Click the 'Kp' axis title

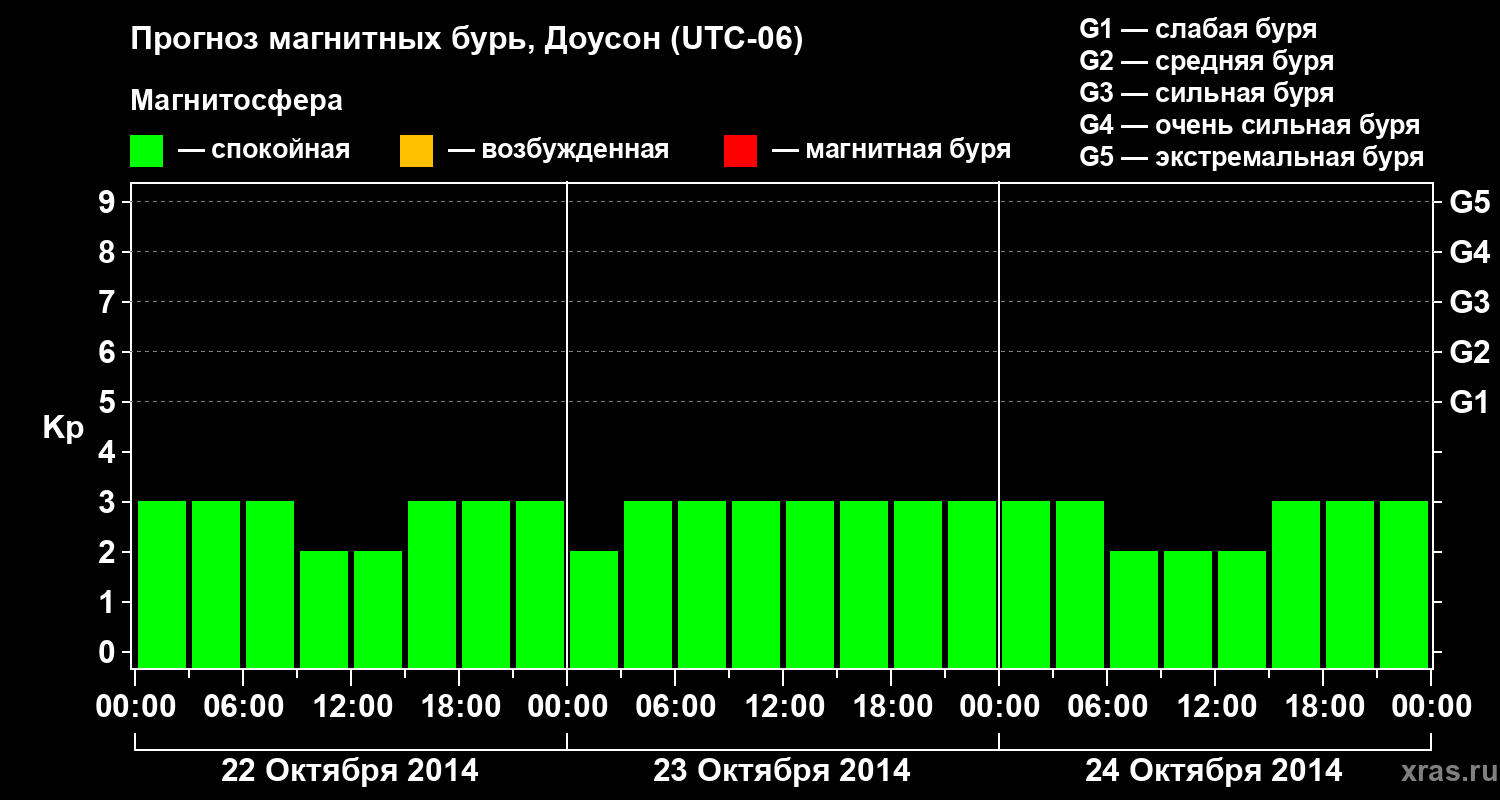point(63,428)
